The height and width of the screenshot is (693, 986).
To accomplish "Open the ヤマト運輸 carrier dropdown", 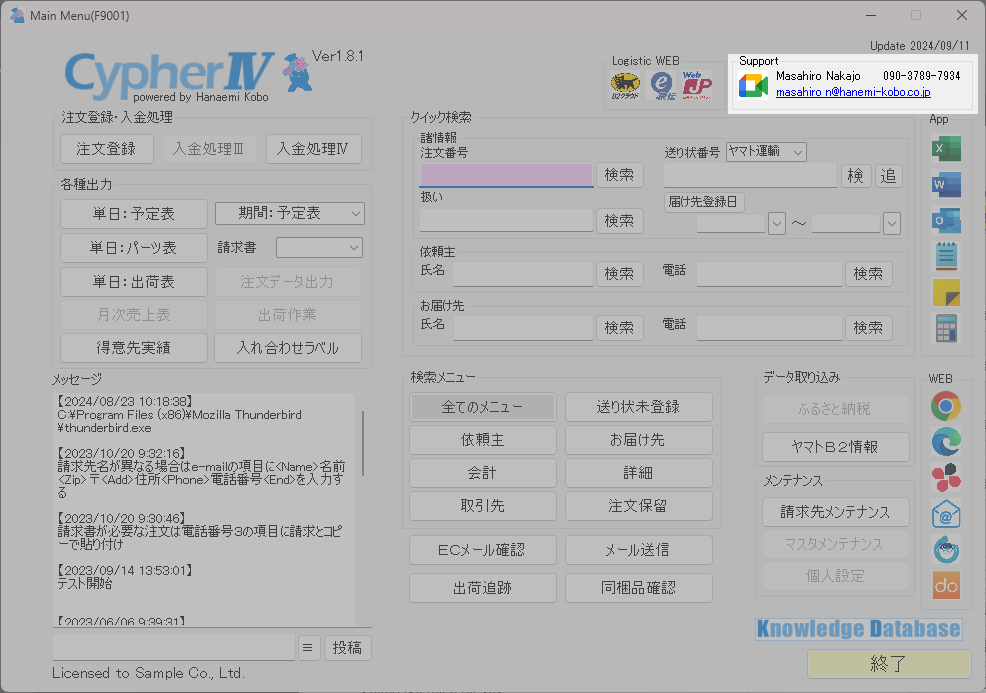I will 766,152.
